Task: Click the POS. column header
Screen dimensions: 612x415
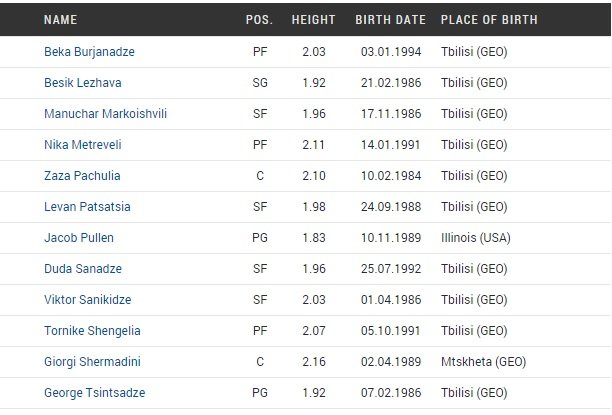Action: 259,19
